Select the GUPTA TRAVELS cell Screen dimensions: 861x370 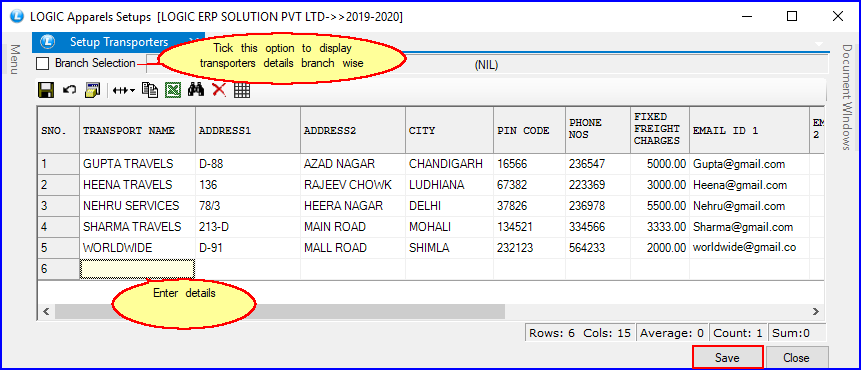click(137, 164)
